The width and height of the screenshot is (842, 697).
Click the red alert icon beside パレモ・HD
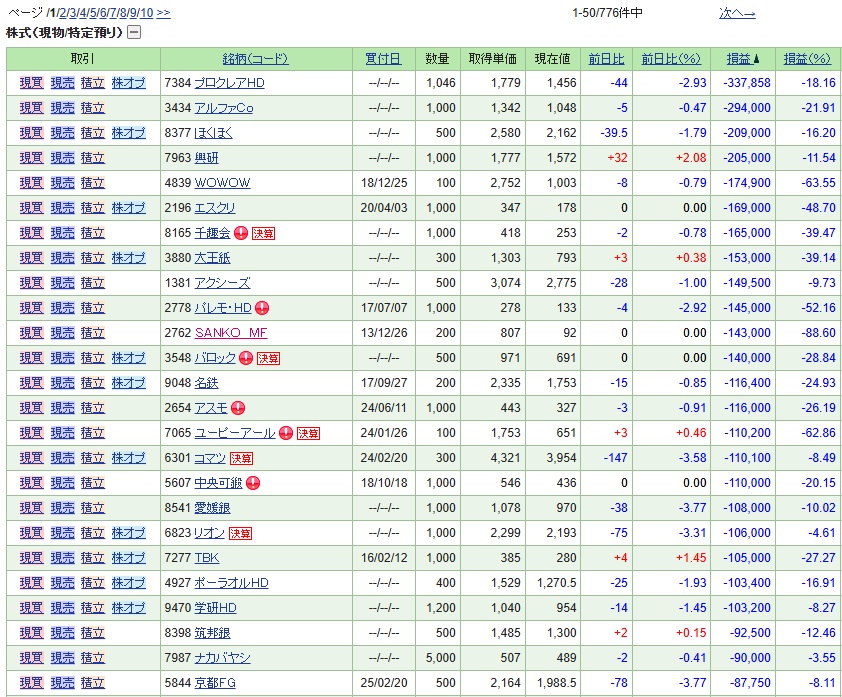(x=262, y=308)
